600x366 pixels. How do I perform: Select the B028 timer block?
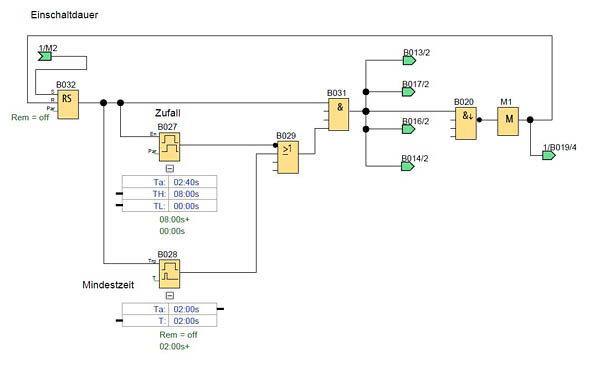[x=170, y=274]
